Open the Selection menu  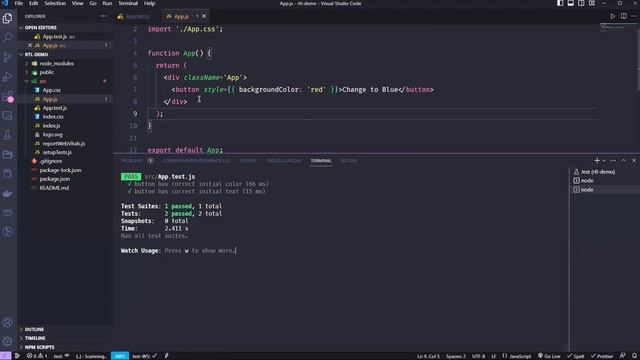55,3
